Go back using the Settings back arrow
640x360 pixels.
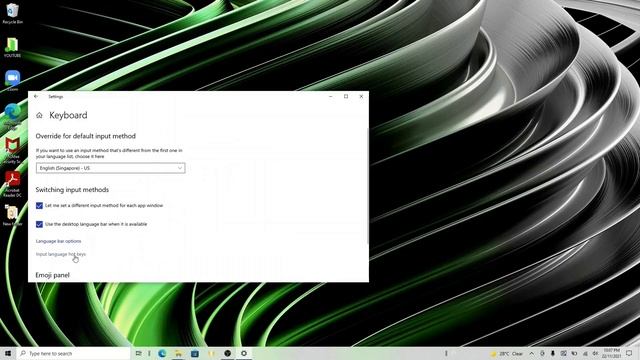tap(36, 96)
